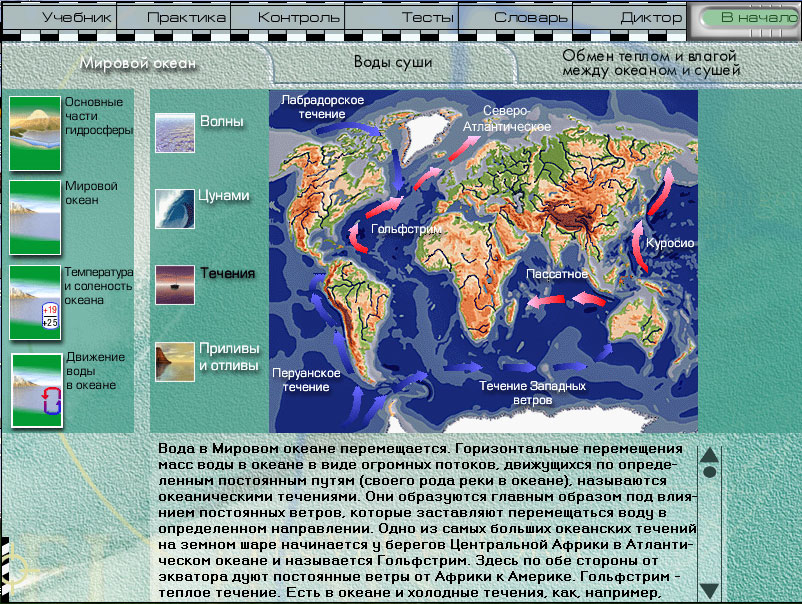Click the Волны topic label

221,121
